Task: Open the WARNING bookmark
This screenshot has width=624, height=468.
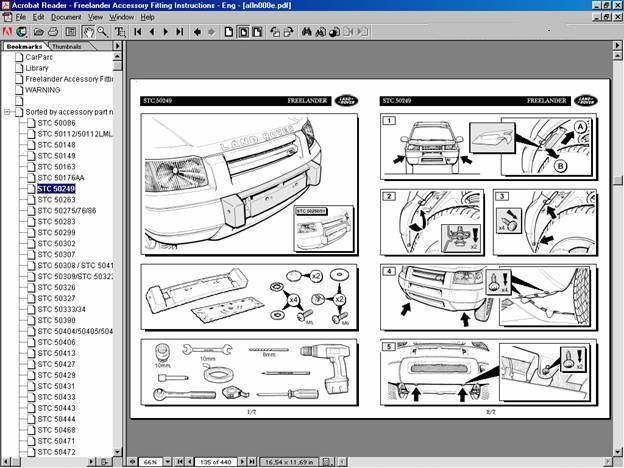Action: pyautogui.click(x=43, y=90)
